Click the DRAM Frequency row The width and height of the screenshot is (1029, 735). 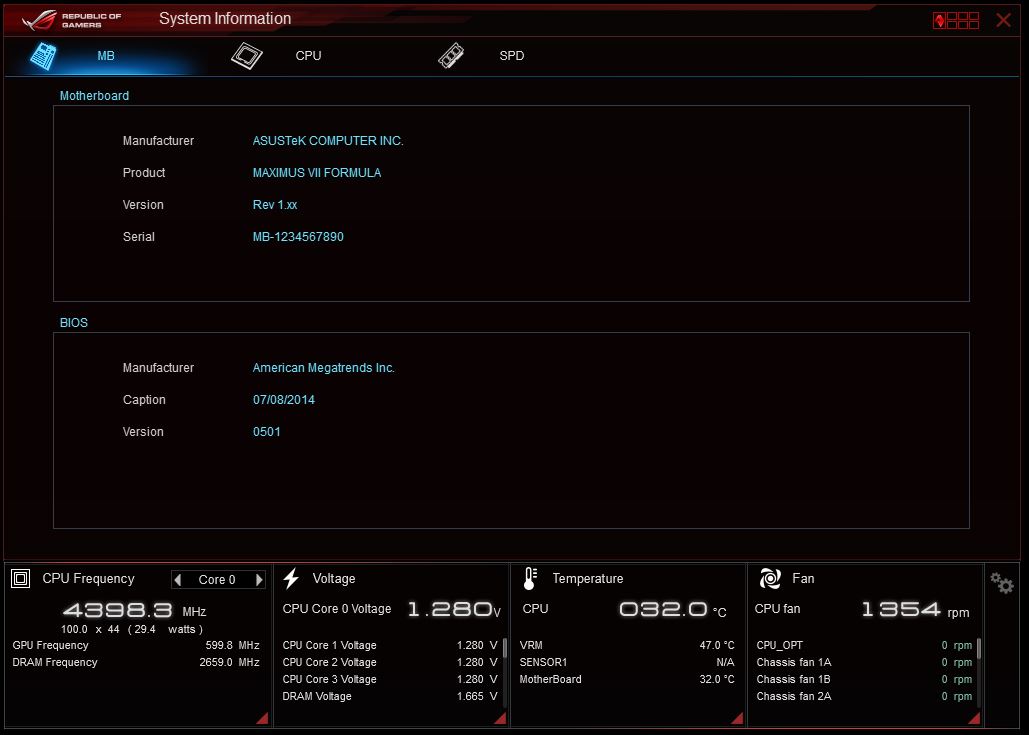click(136, 662)
